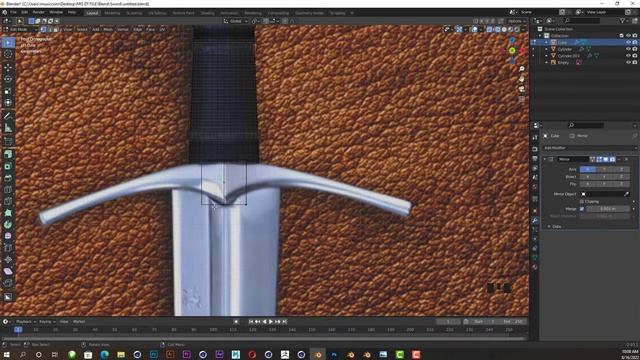This screenshot has width=640, height=360.
Task: Open the Render properties tab icon
Action: pos(535,149)
